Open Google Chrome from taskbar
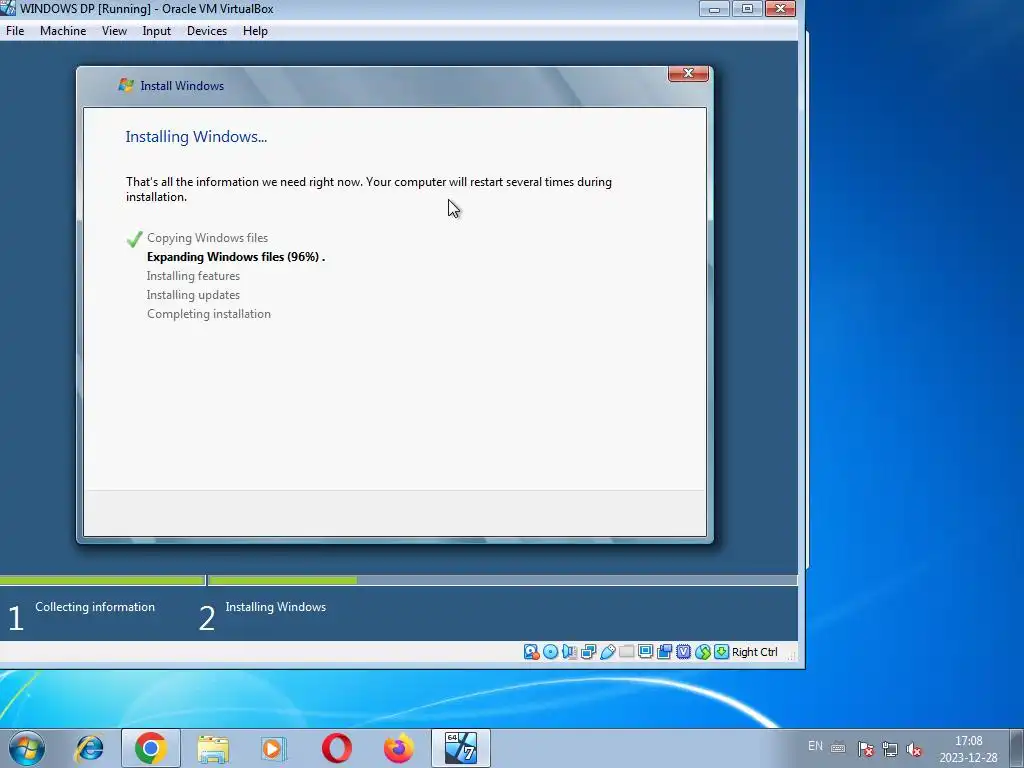 pos(151,748)
